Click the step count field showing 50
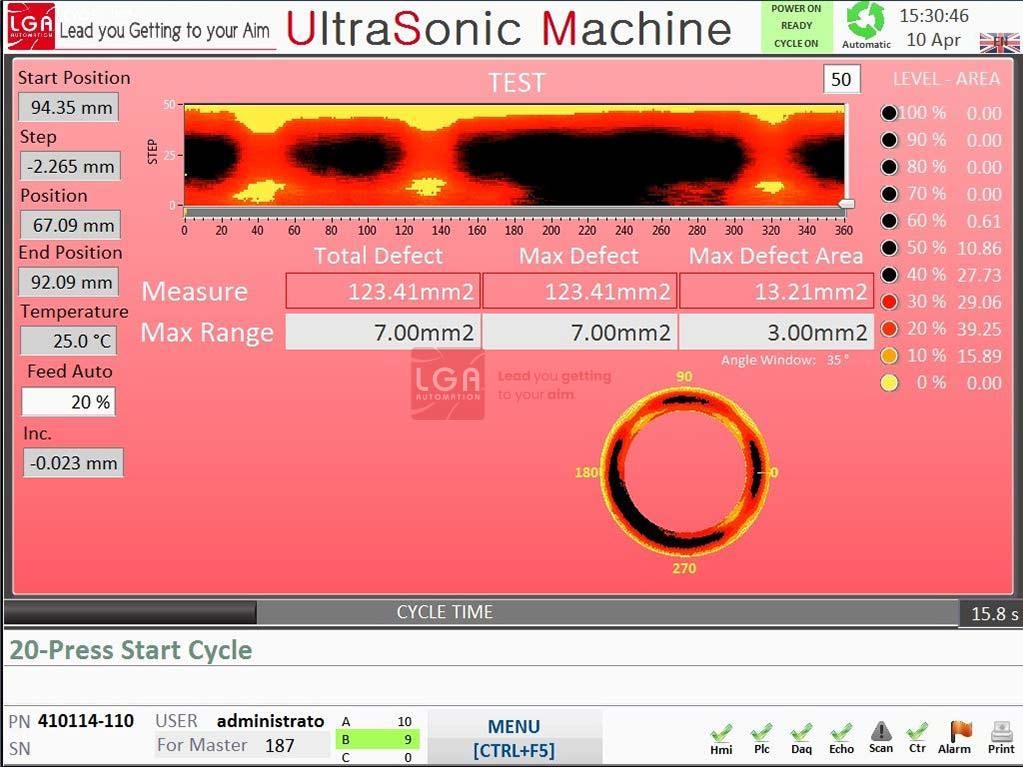 tap(841, 80)
